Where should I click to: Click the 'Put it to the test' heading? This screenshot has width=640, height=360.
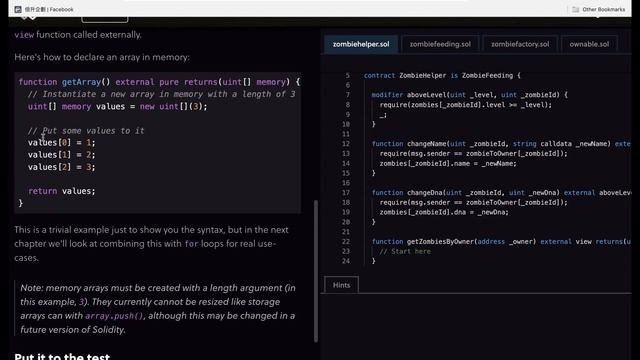62,356
